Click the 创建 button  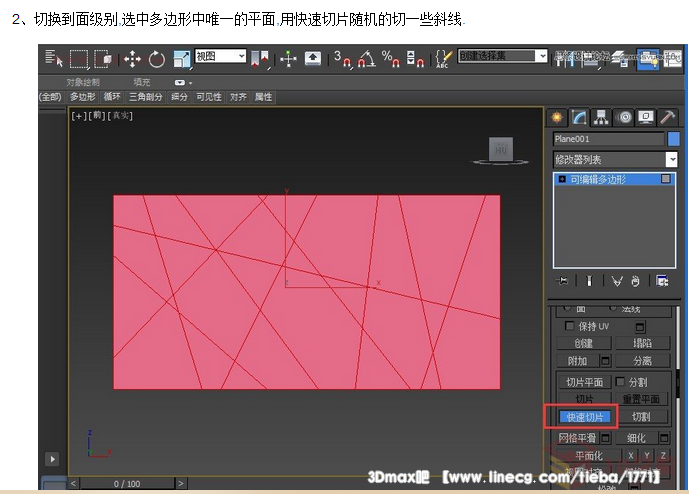pos(584,343)
